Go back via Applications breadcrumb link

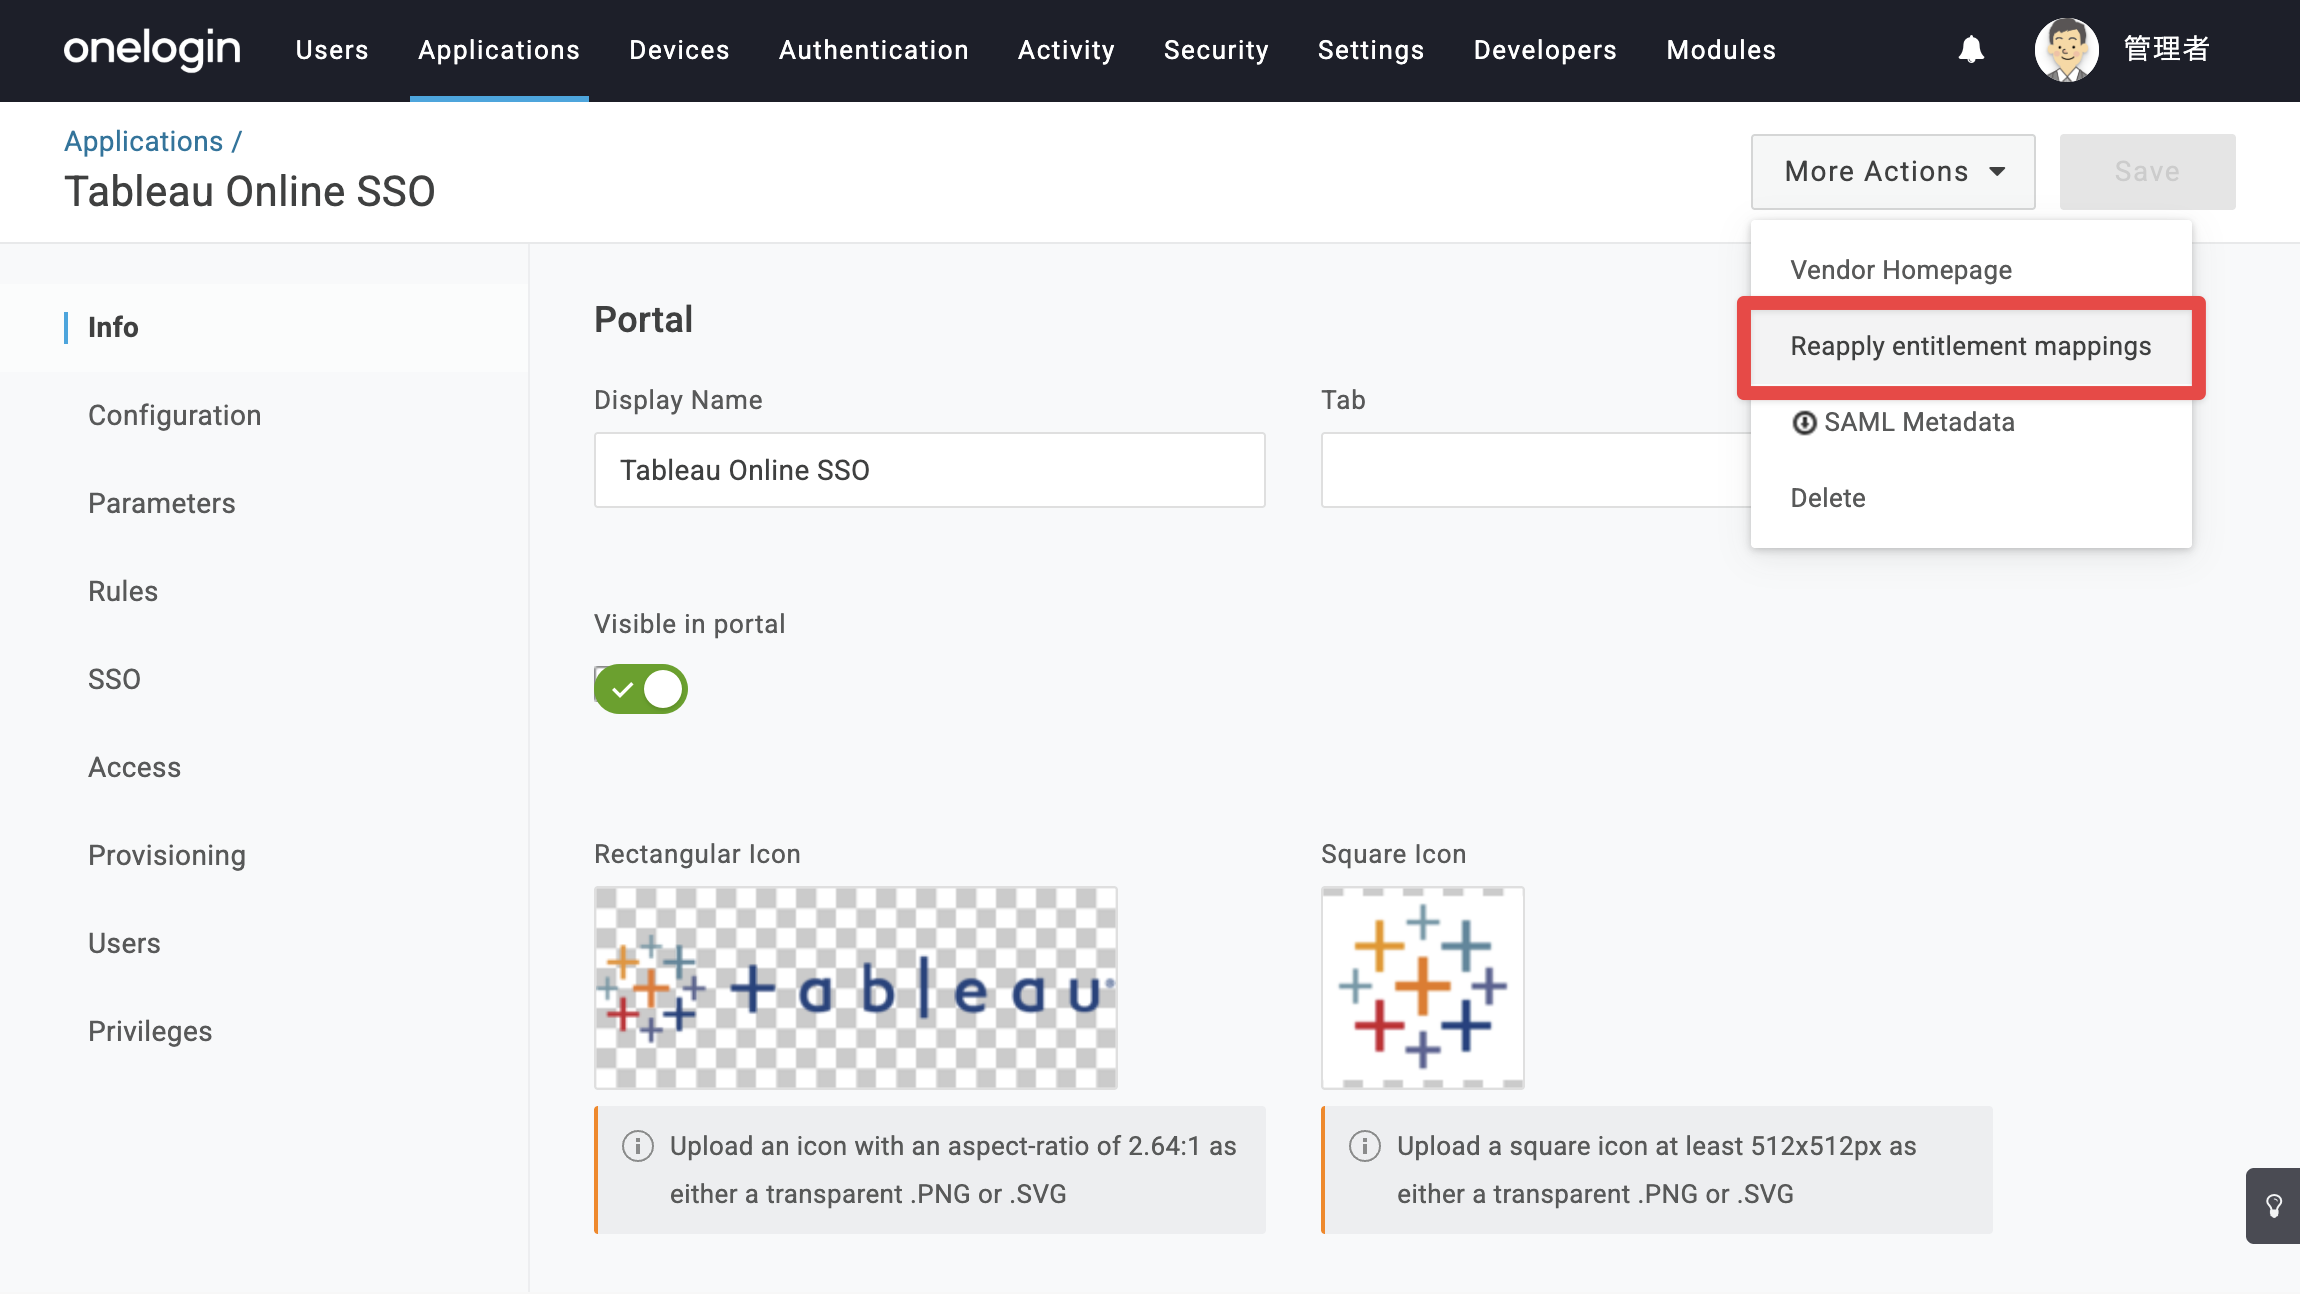click(x=144, y=141)
